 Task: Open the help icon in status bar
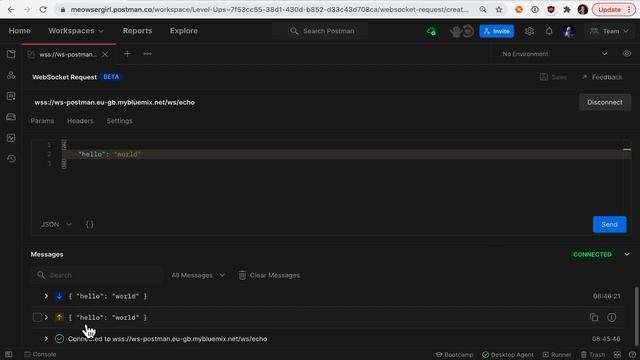[x=632, y=354]
